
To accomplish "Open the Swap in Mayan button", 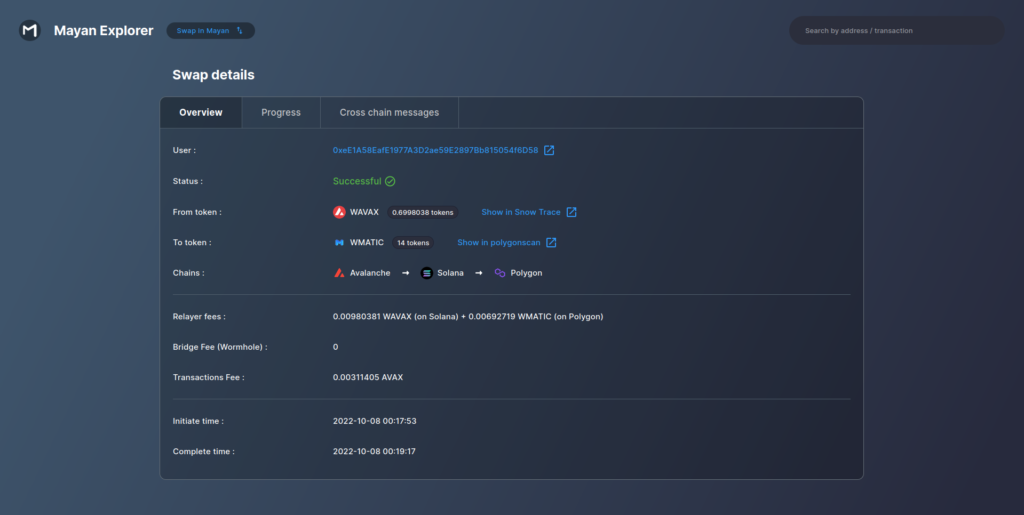I will click(210, 31).
